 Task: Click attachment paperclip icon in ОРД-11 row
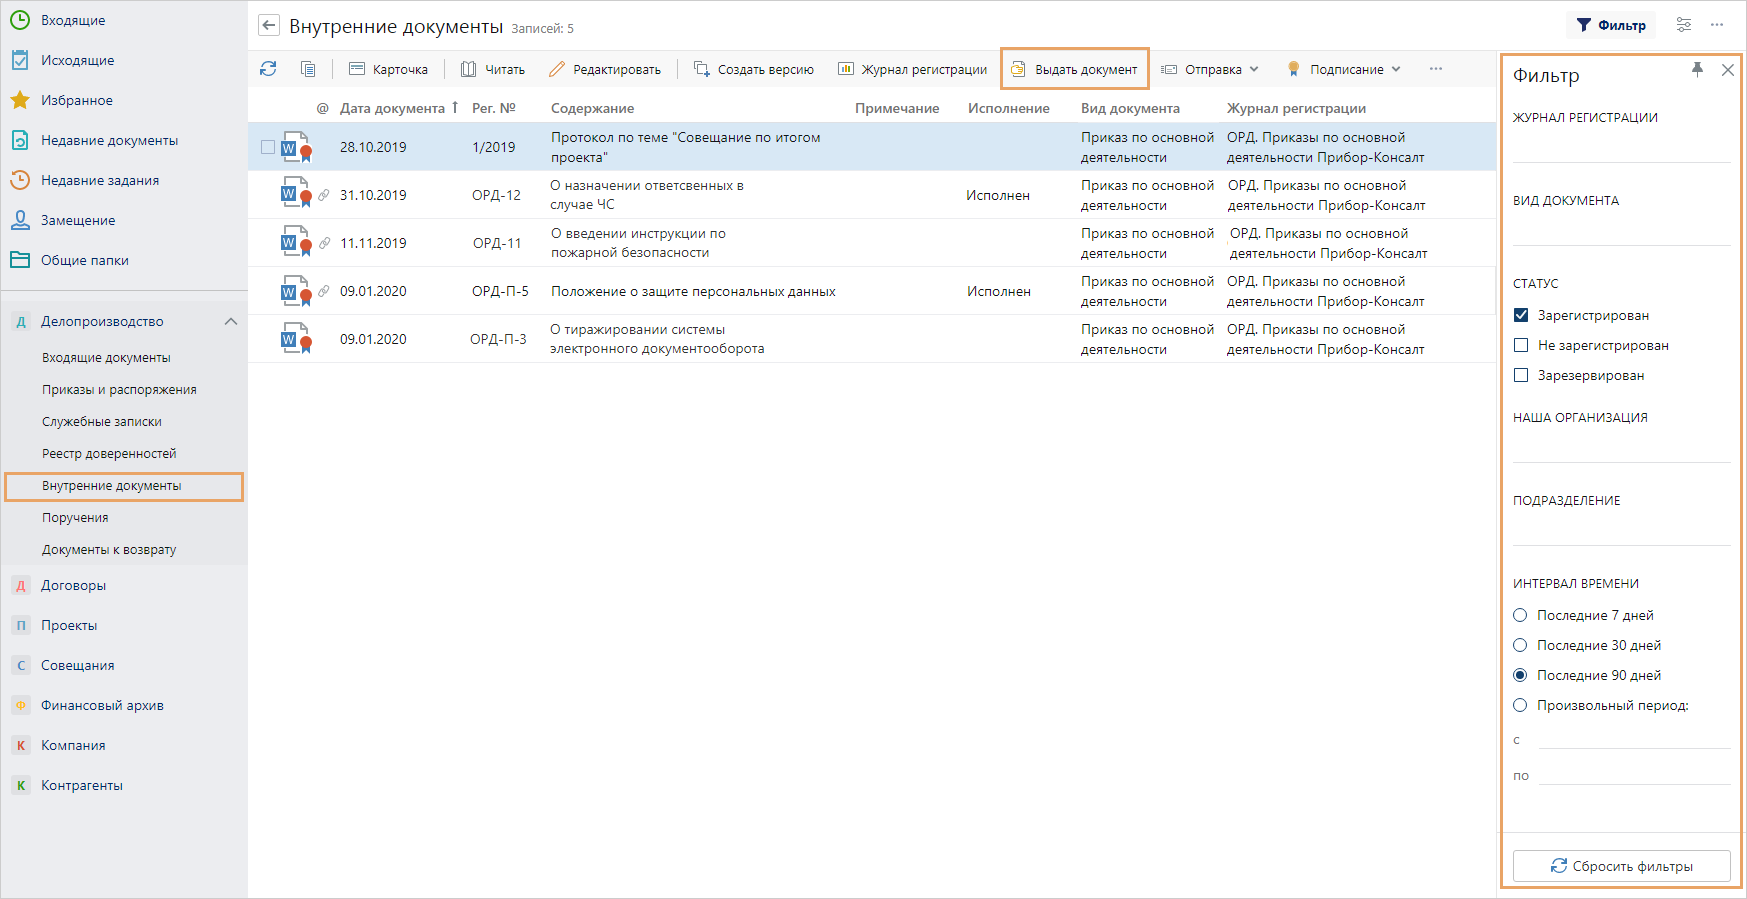[324, 243]
